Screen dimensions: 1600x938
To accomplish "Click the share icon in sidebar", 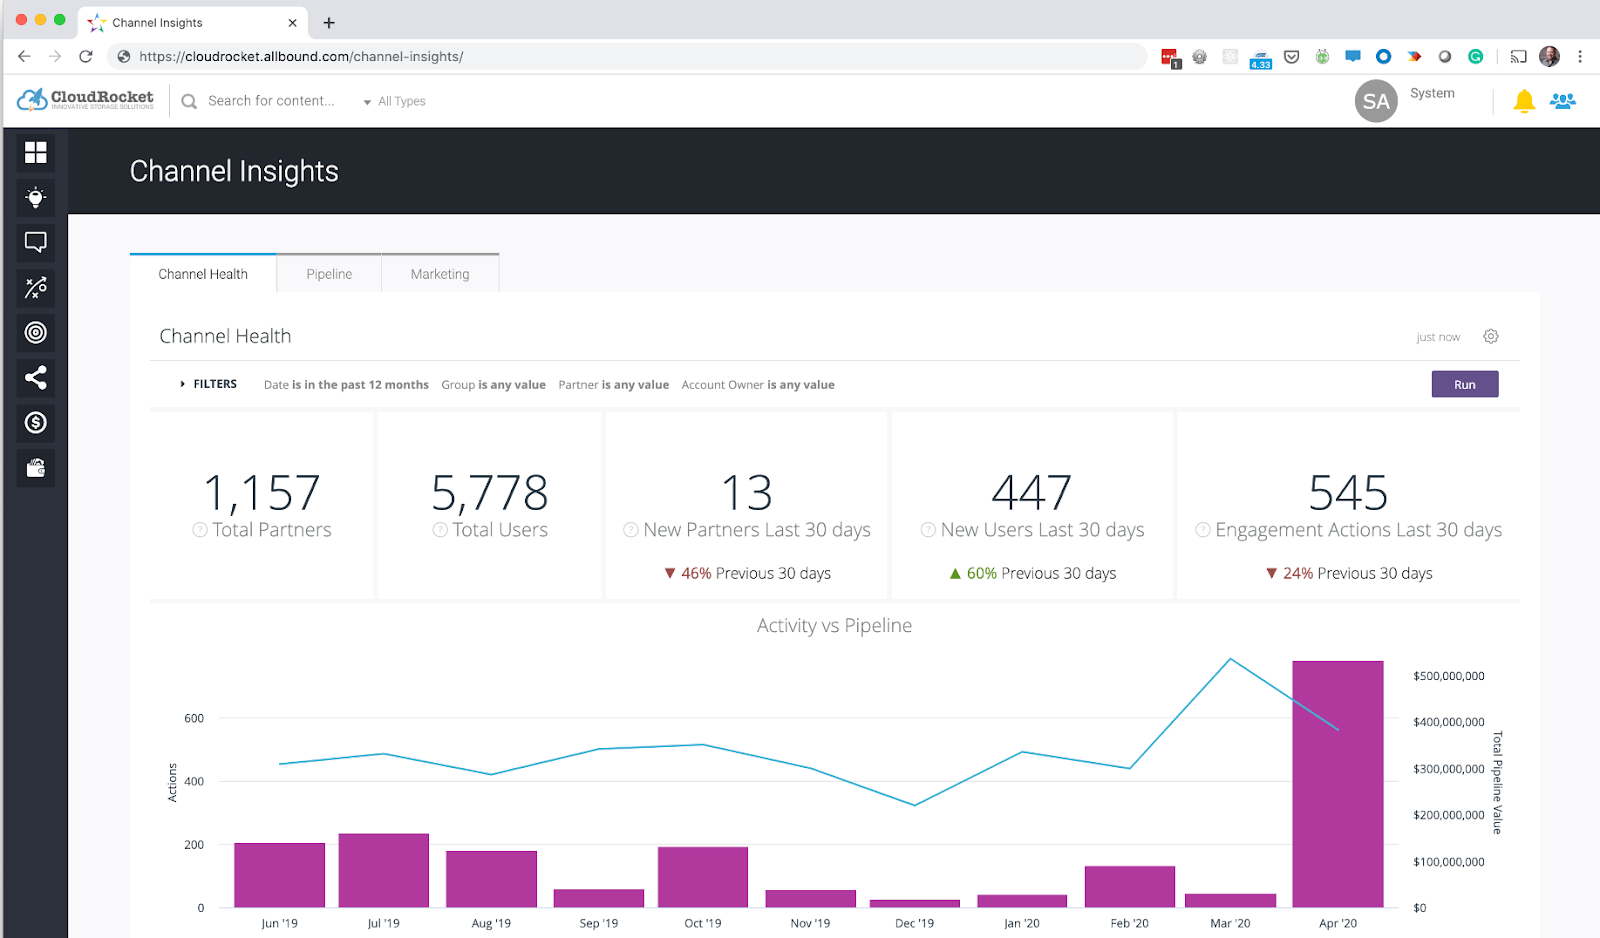I will pyautogui.click(x=36, y=378).
